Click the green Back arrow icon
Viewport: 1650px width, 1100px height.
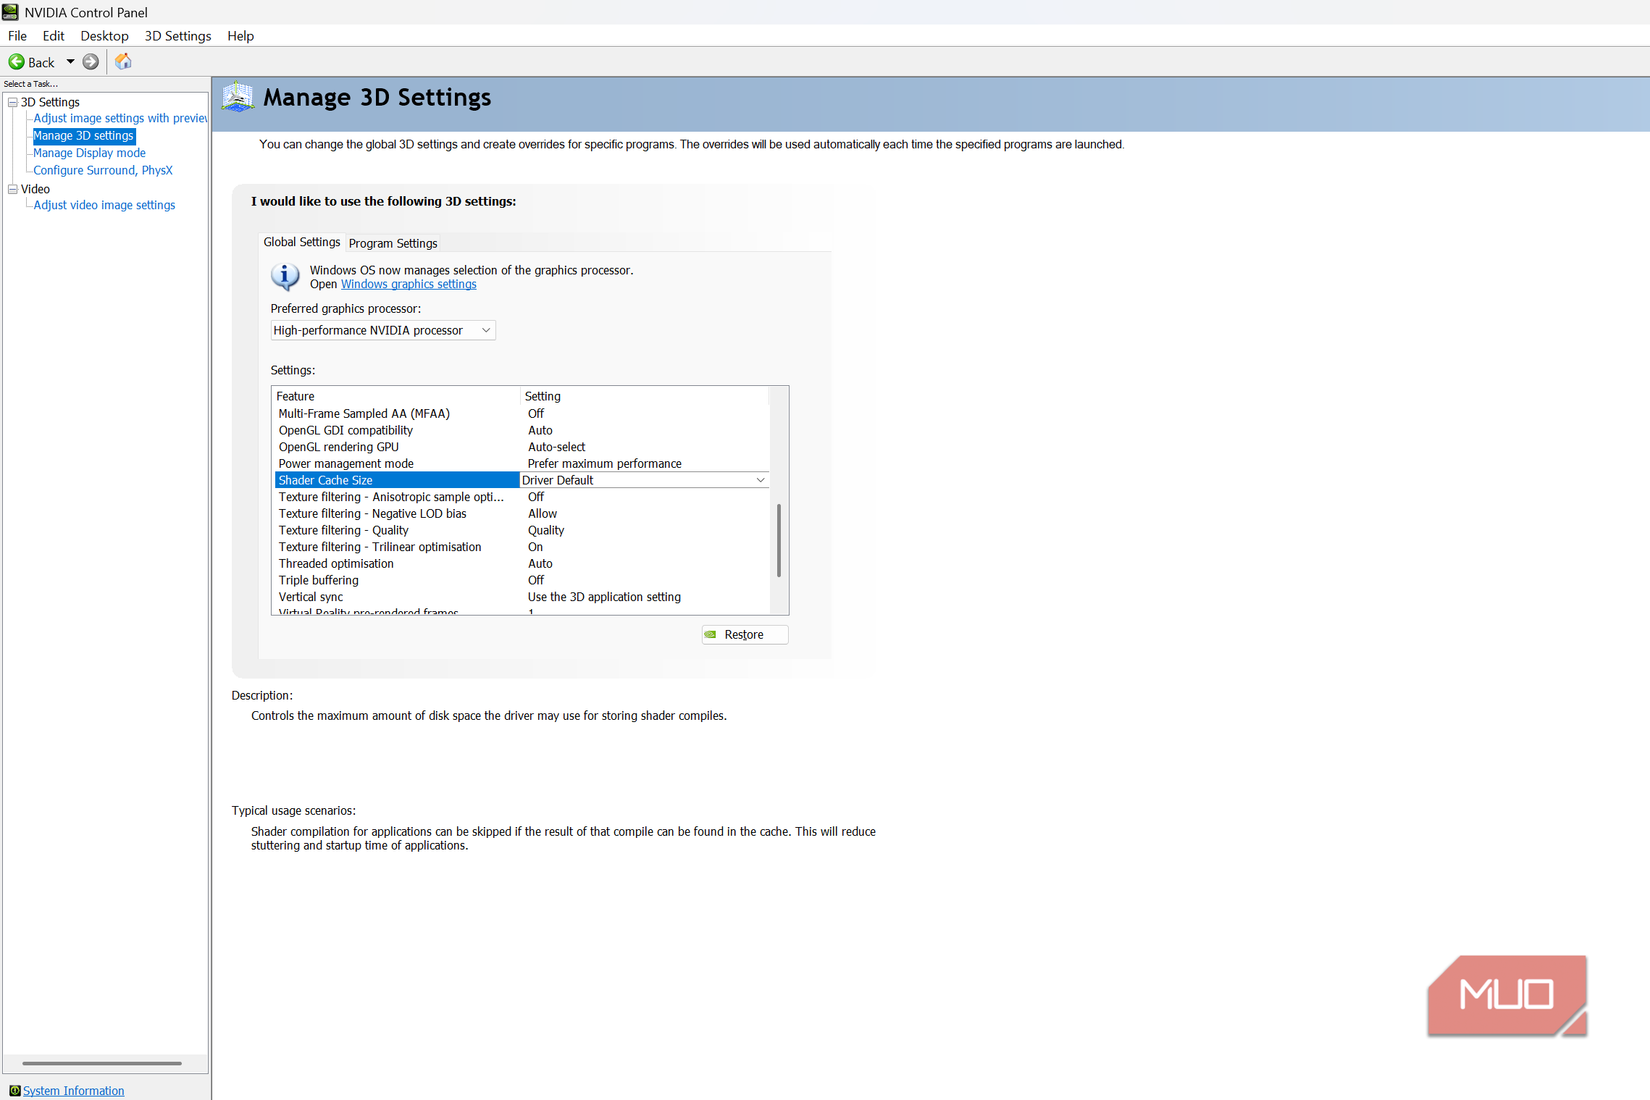(16, 62)
